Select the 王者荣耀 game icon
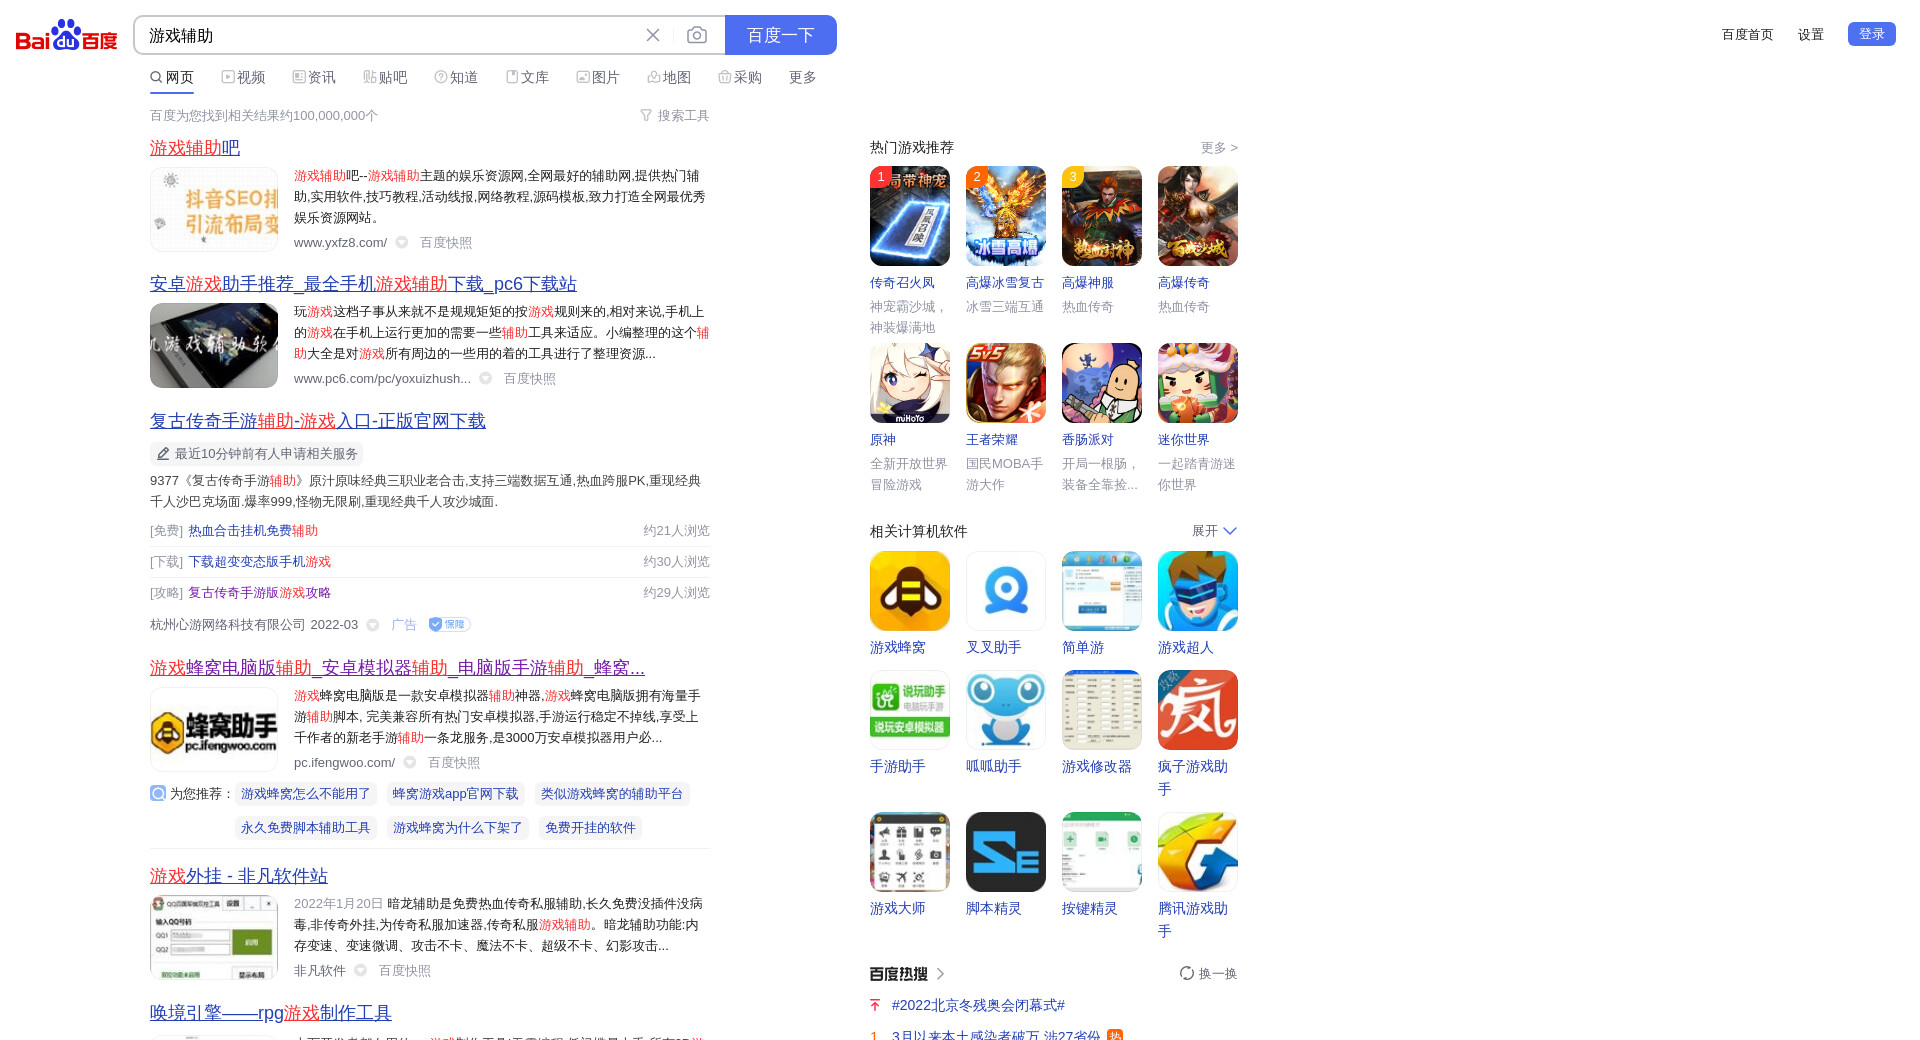This screenshot has height=1040, width=1920. (1005, 383)
